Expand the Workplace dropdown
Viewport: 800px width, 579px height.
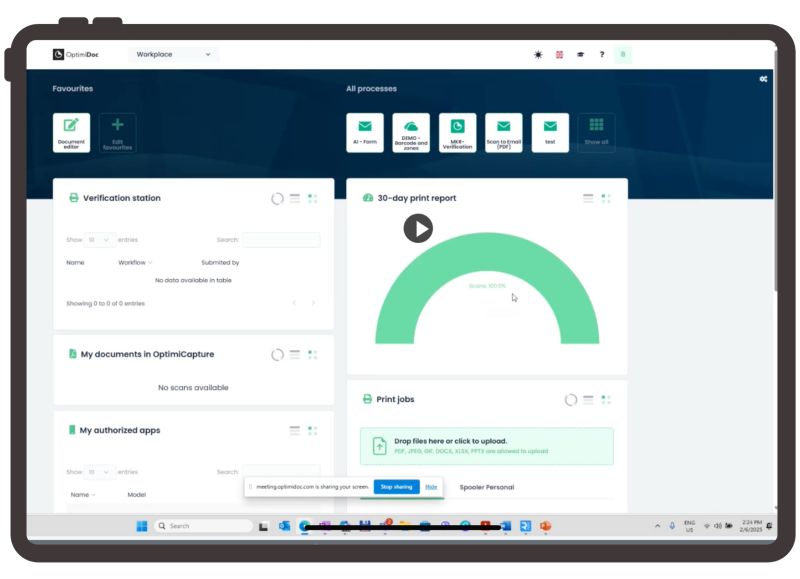point(174,55)
